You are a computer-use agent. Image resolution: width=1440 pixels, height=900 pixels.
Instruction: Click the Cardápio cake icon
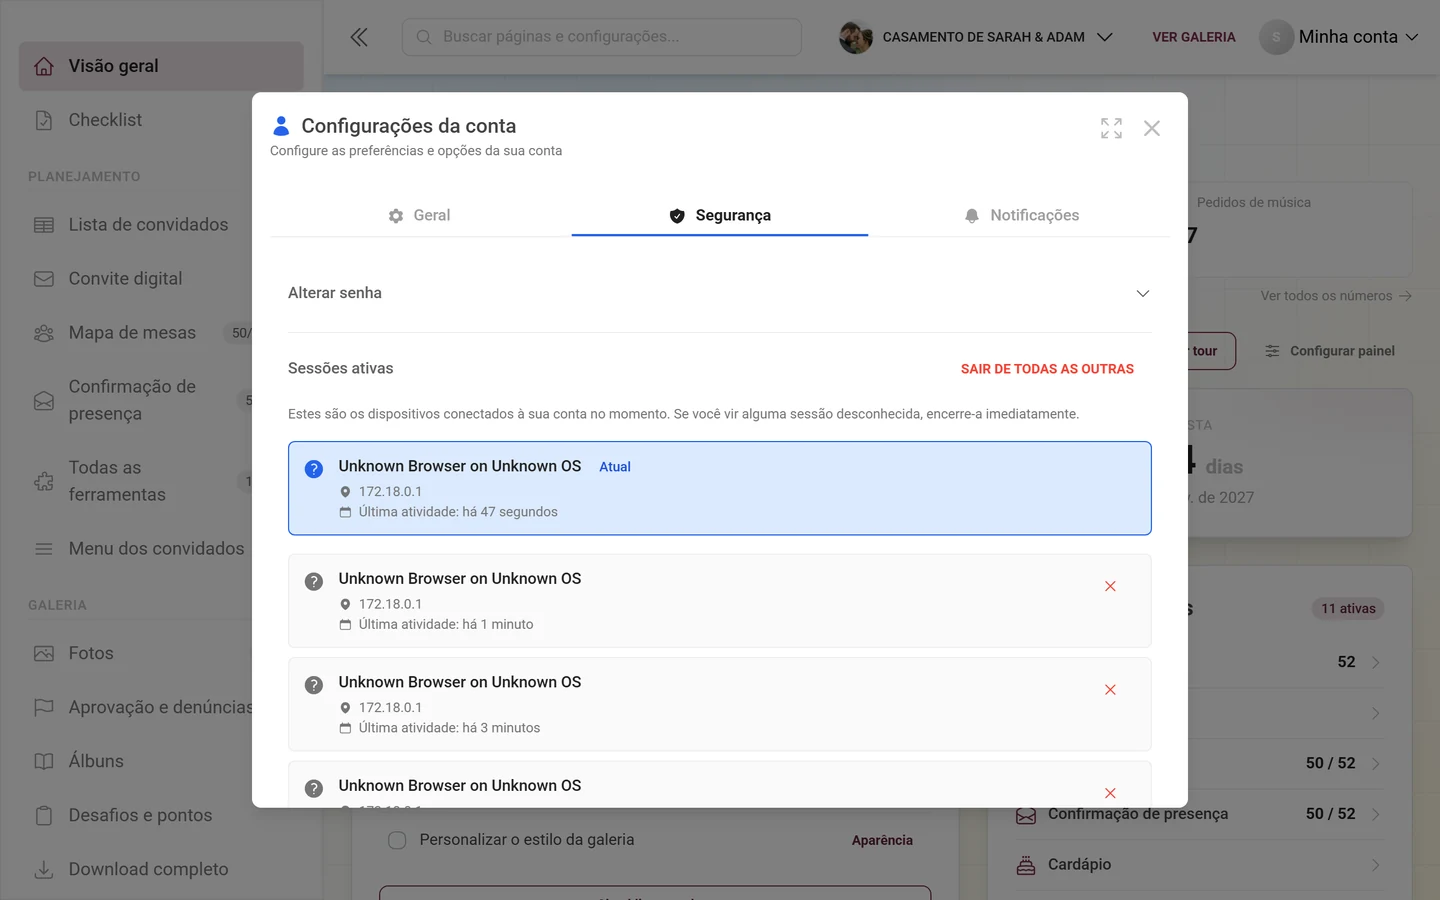pyautogui.click(x=1026, y=865)
